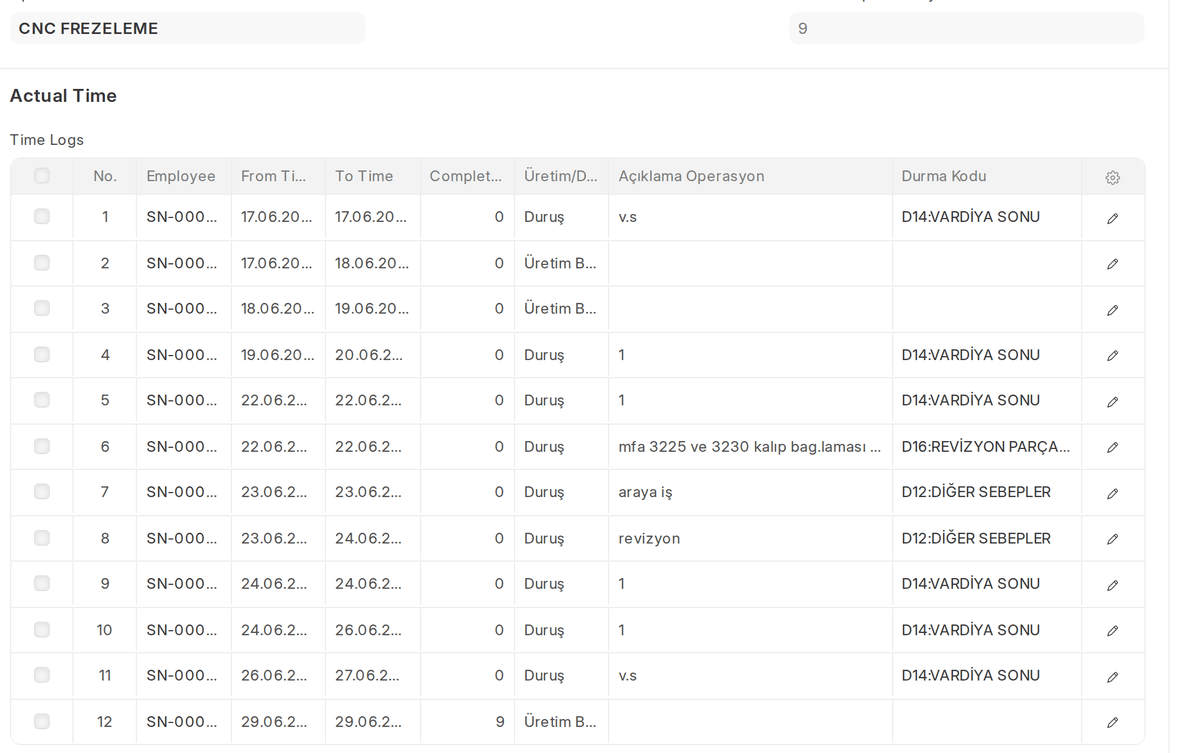Image resolution: width=1200 pixels, height=753 pixels.
Task: Click the From Time cell in row 9
Action: point(278,584)
